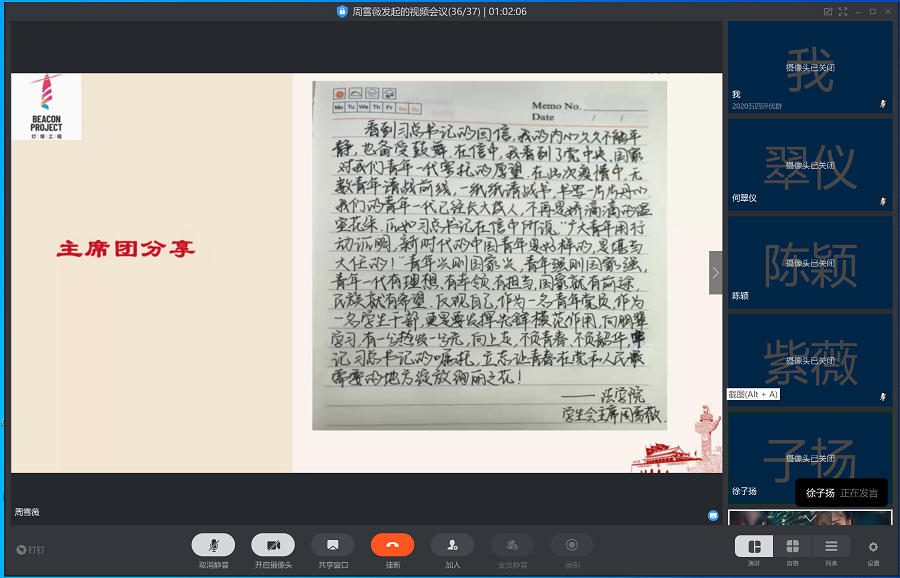Mute all members with 全员静音
The width and height of the screenshot is (900, 578).
[x=512, y=545]
